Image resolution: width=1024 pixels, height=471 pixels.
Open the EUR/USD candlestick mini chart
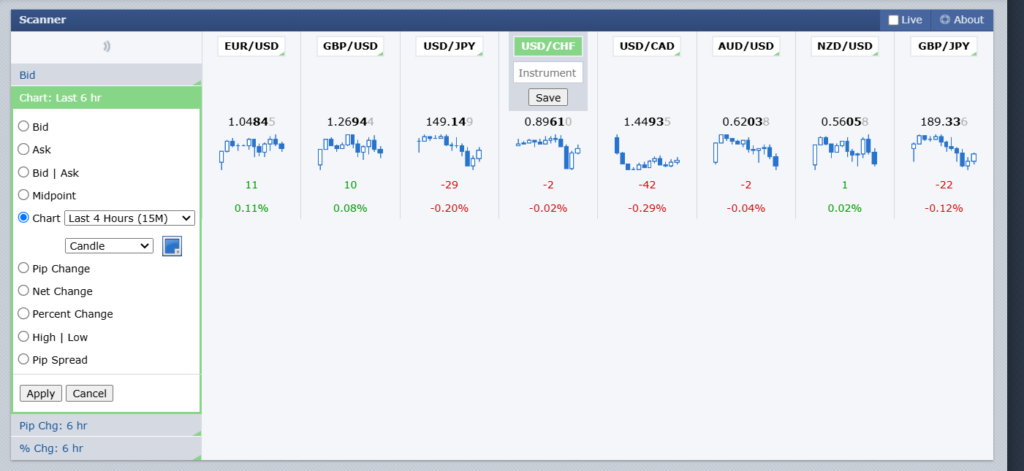[x=251, y=152]
